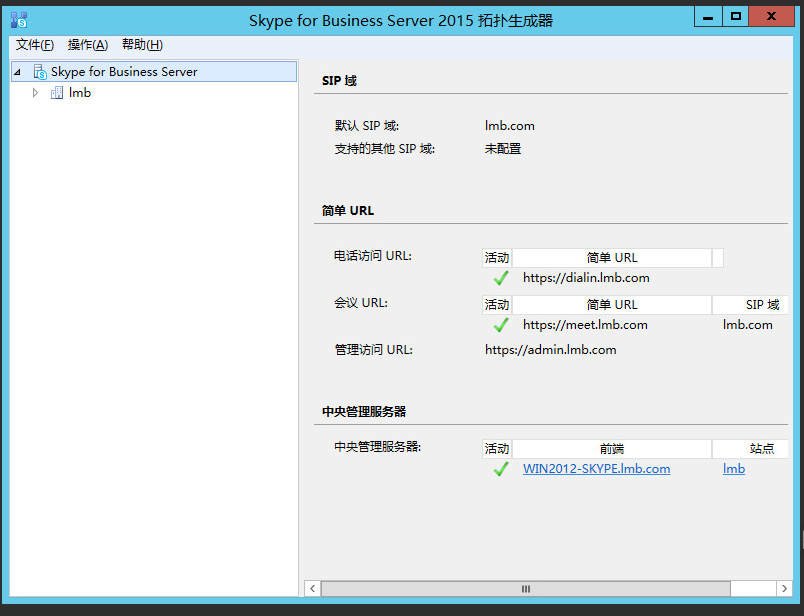Collapse the Skype for Business Server tree node
This screenshot has width=804, height=616.
click(x=17, y=72)
